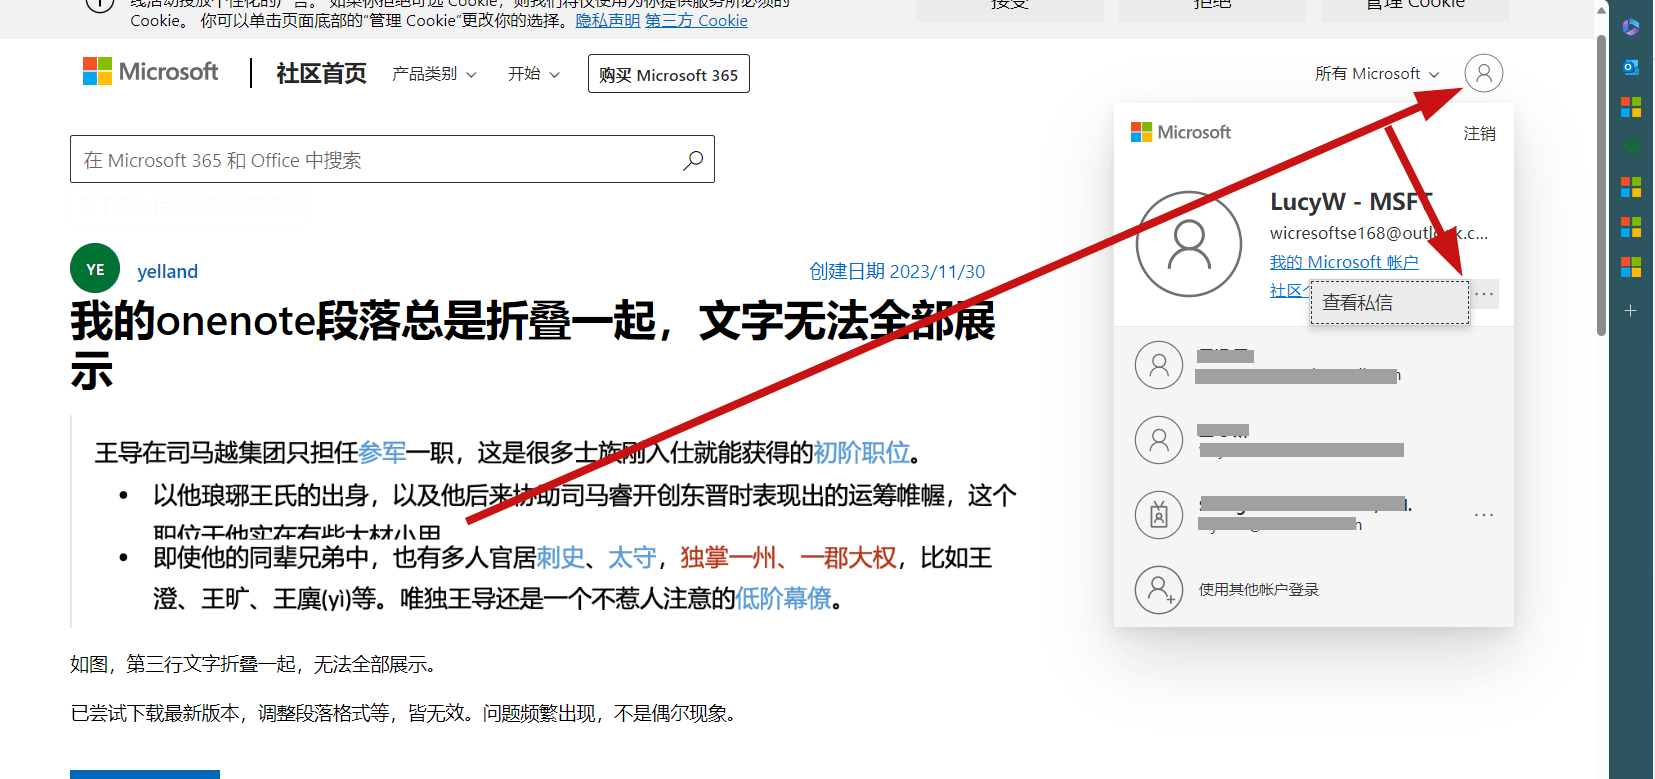The height and width of the screenshot is (779, 1655).
Task: Expand the 产品类别 dropdown
Action: point(434,74)
